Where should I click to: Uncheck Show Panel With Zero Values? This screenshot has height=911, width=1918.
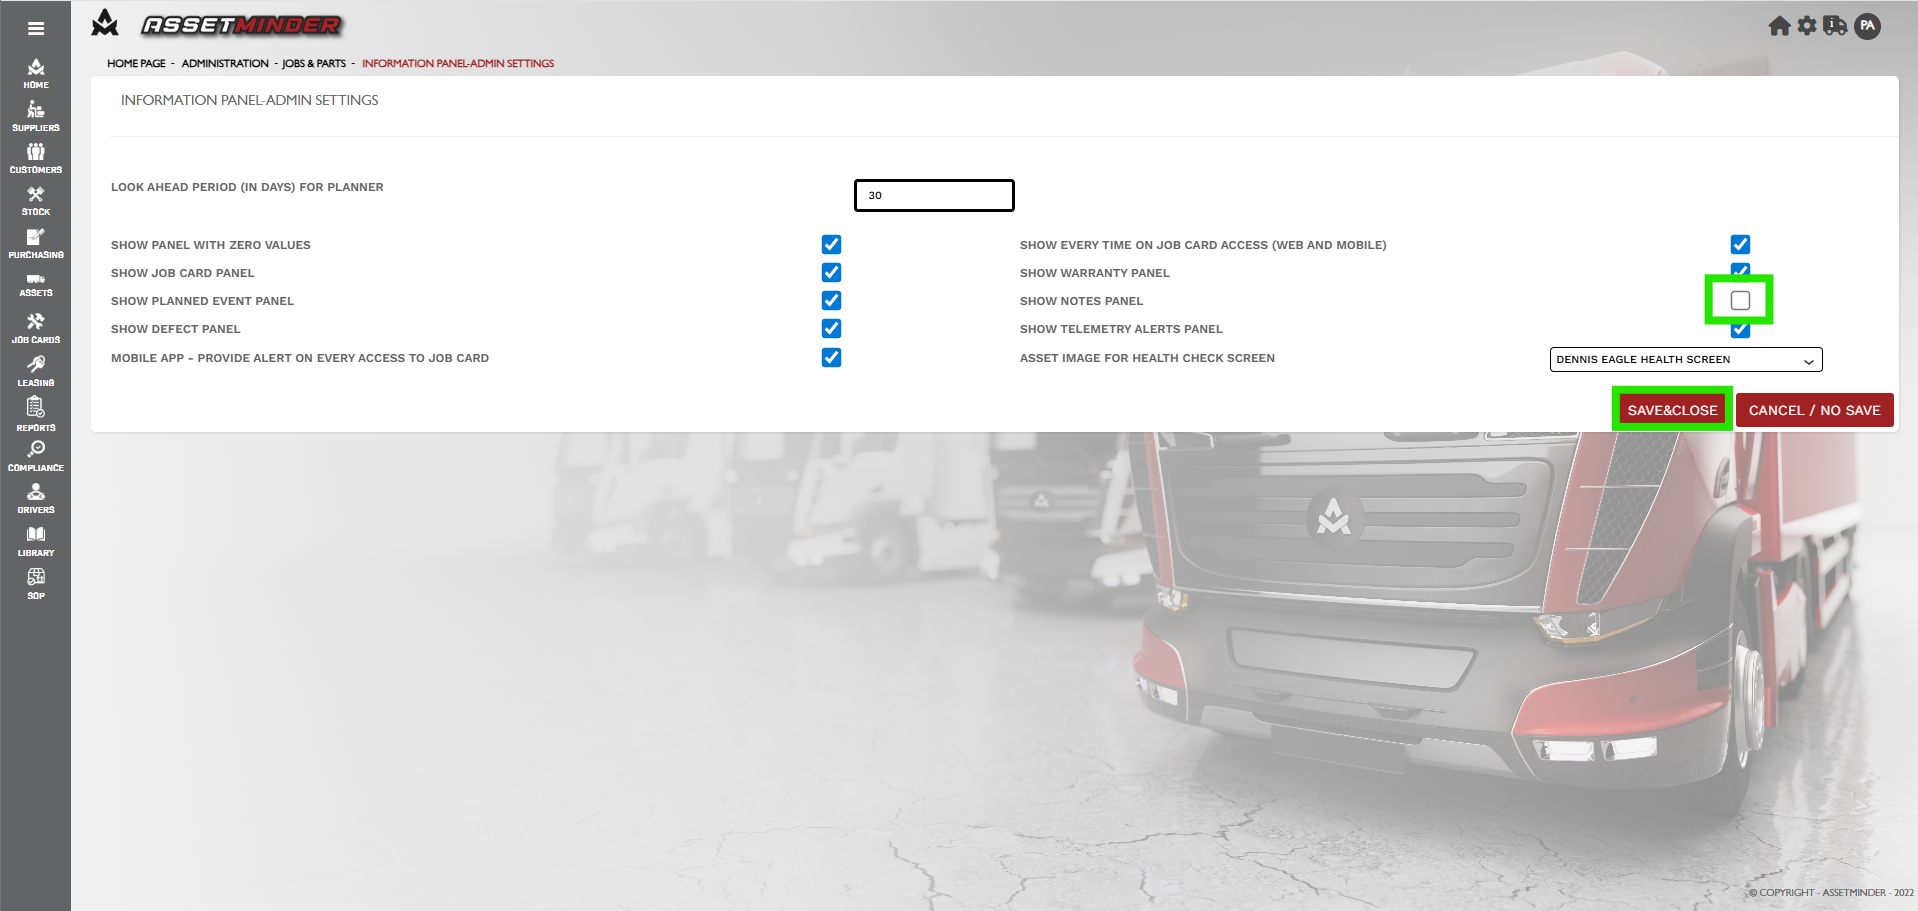[831, 245]
